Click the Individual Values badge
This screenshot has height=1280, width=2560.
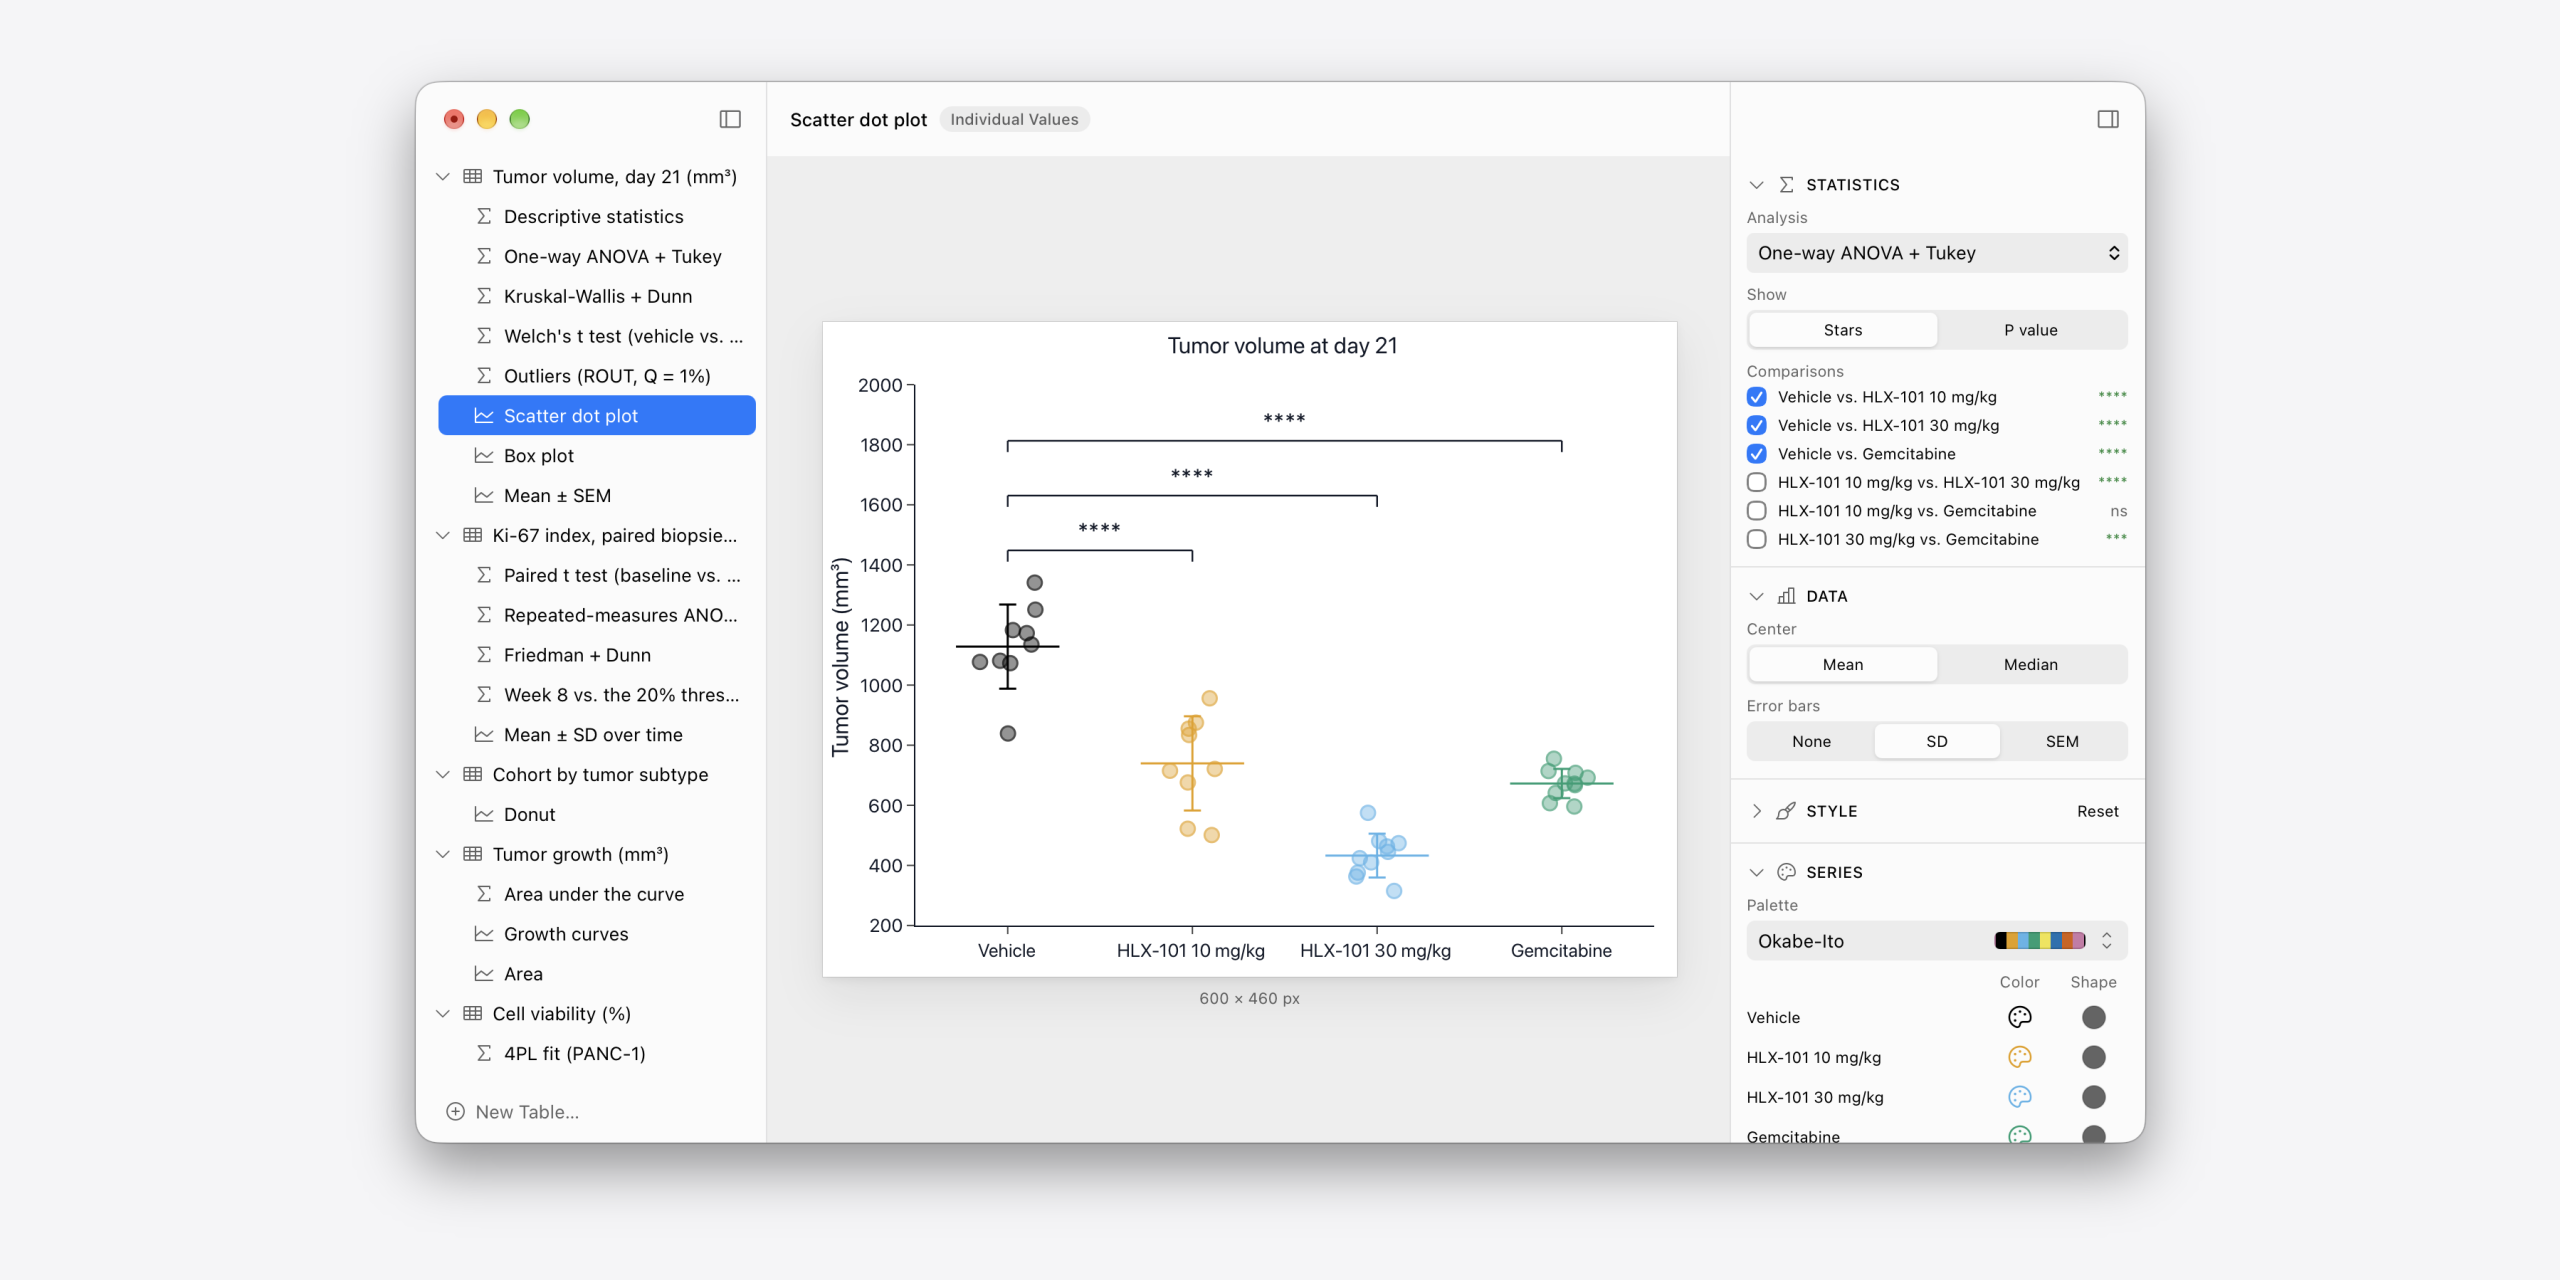tap(1014, 119)
